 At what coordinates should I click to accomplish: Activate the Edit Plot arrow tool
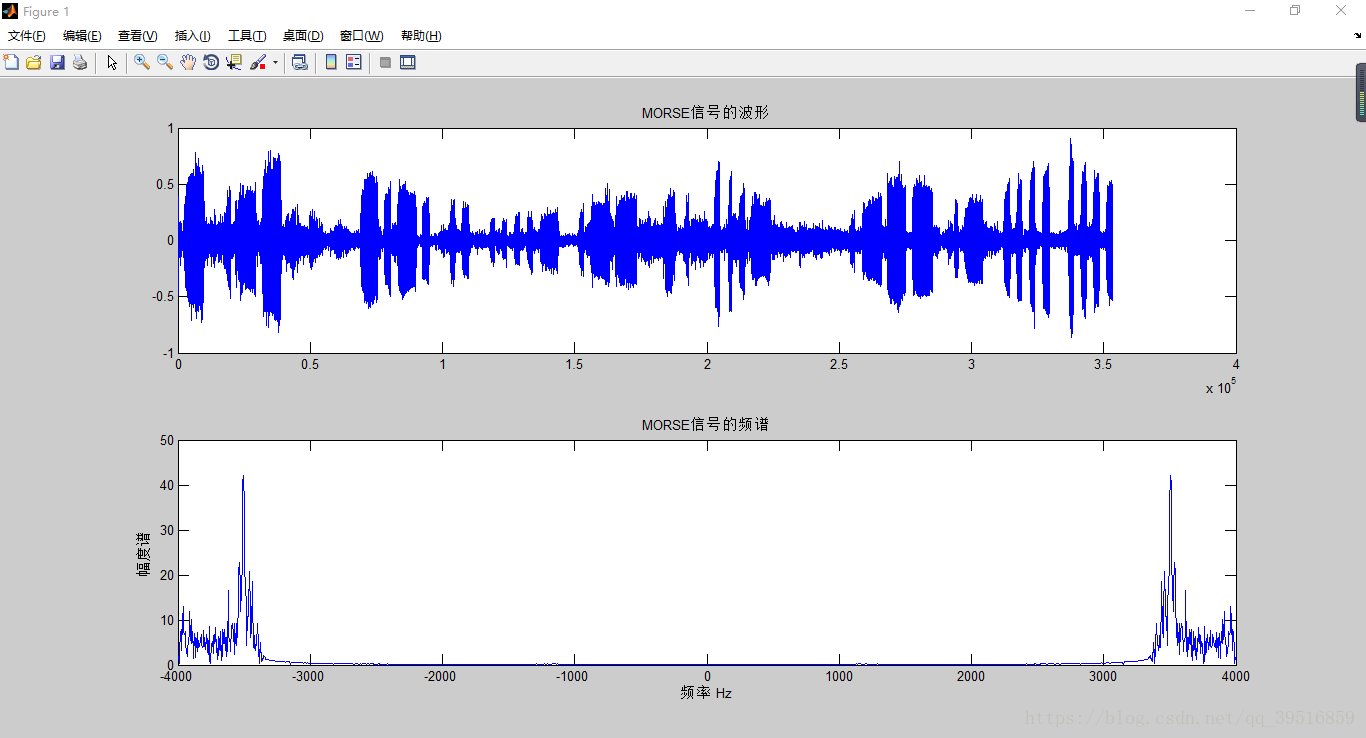112,62
